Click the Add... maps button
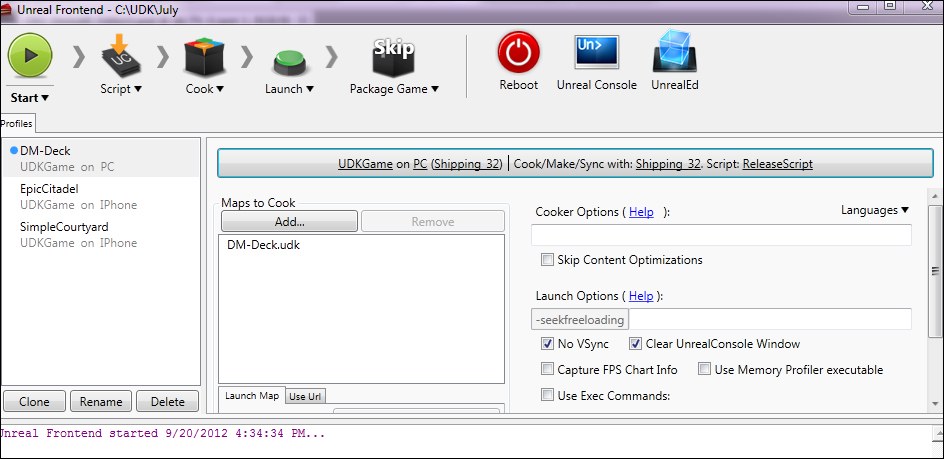Viewport: 944px width, 459px height. [290, 222]
